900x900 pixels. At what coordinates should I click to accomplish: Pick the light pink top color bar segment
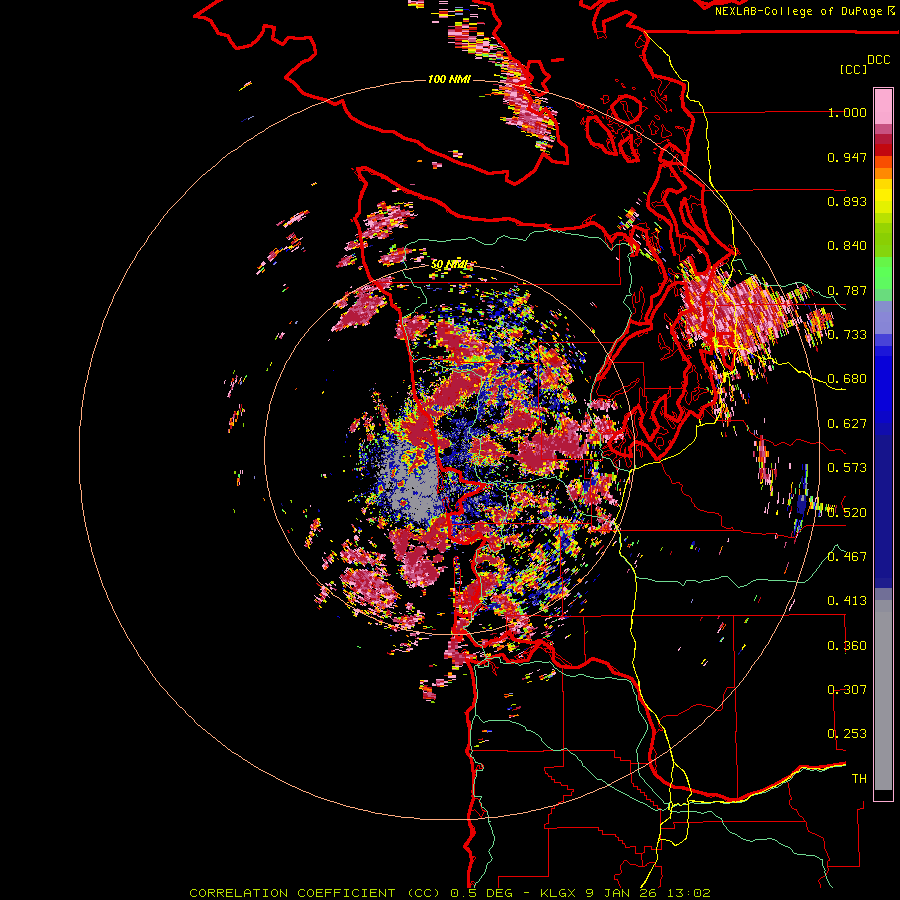[x=883, y=106]
